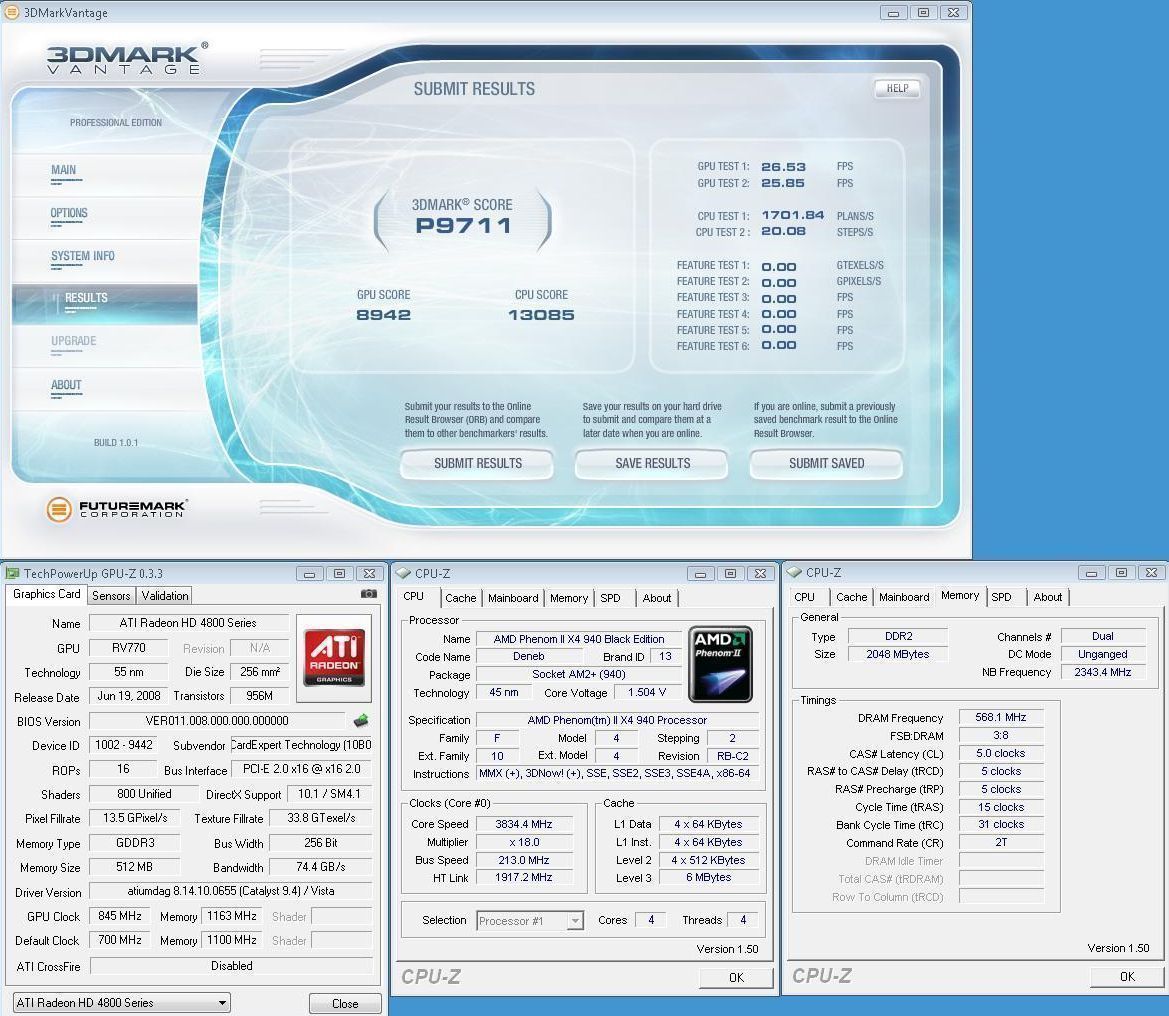Select the Graphics Card tab in GPU-Z

pyautogui.click(x=46, y=594)
